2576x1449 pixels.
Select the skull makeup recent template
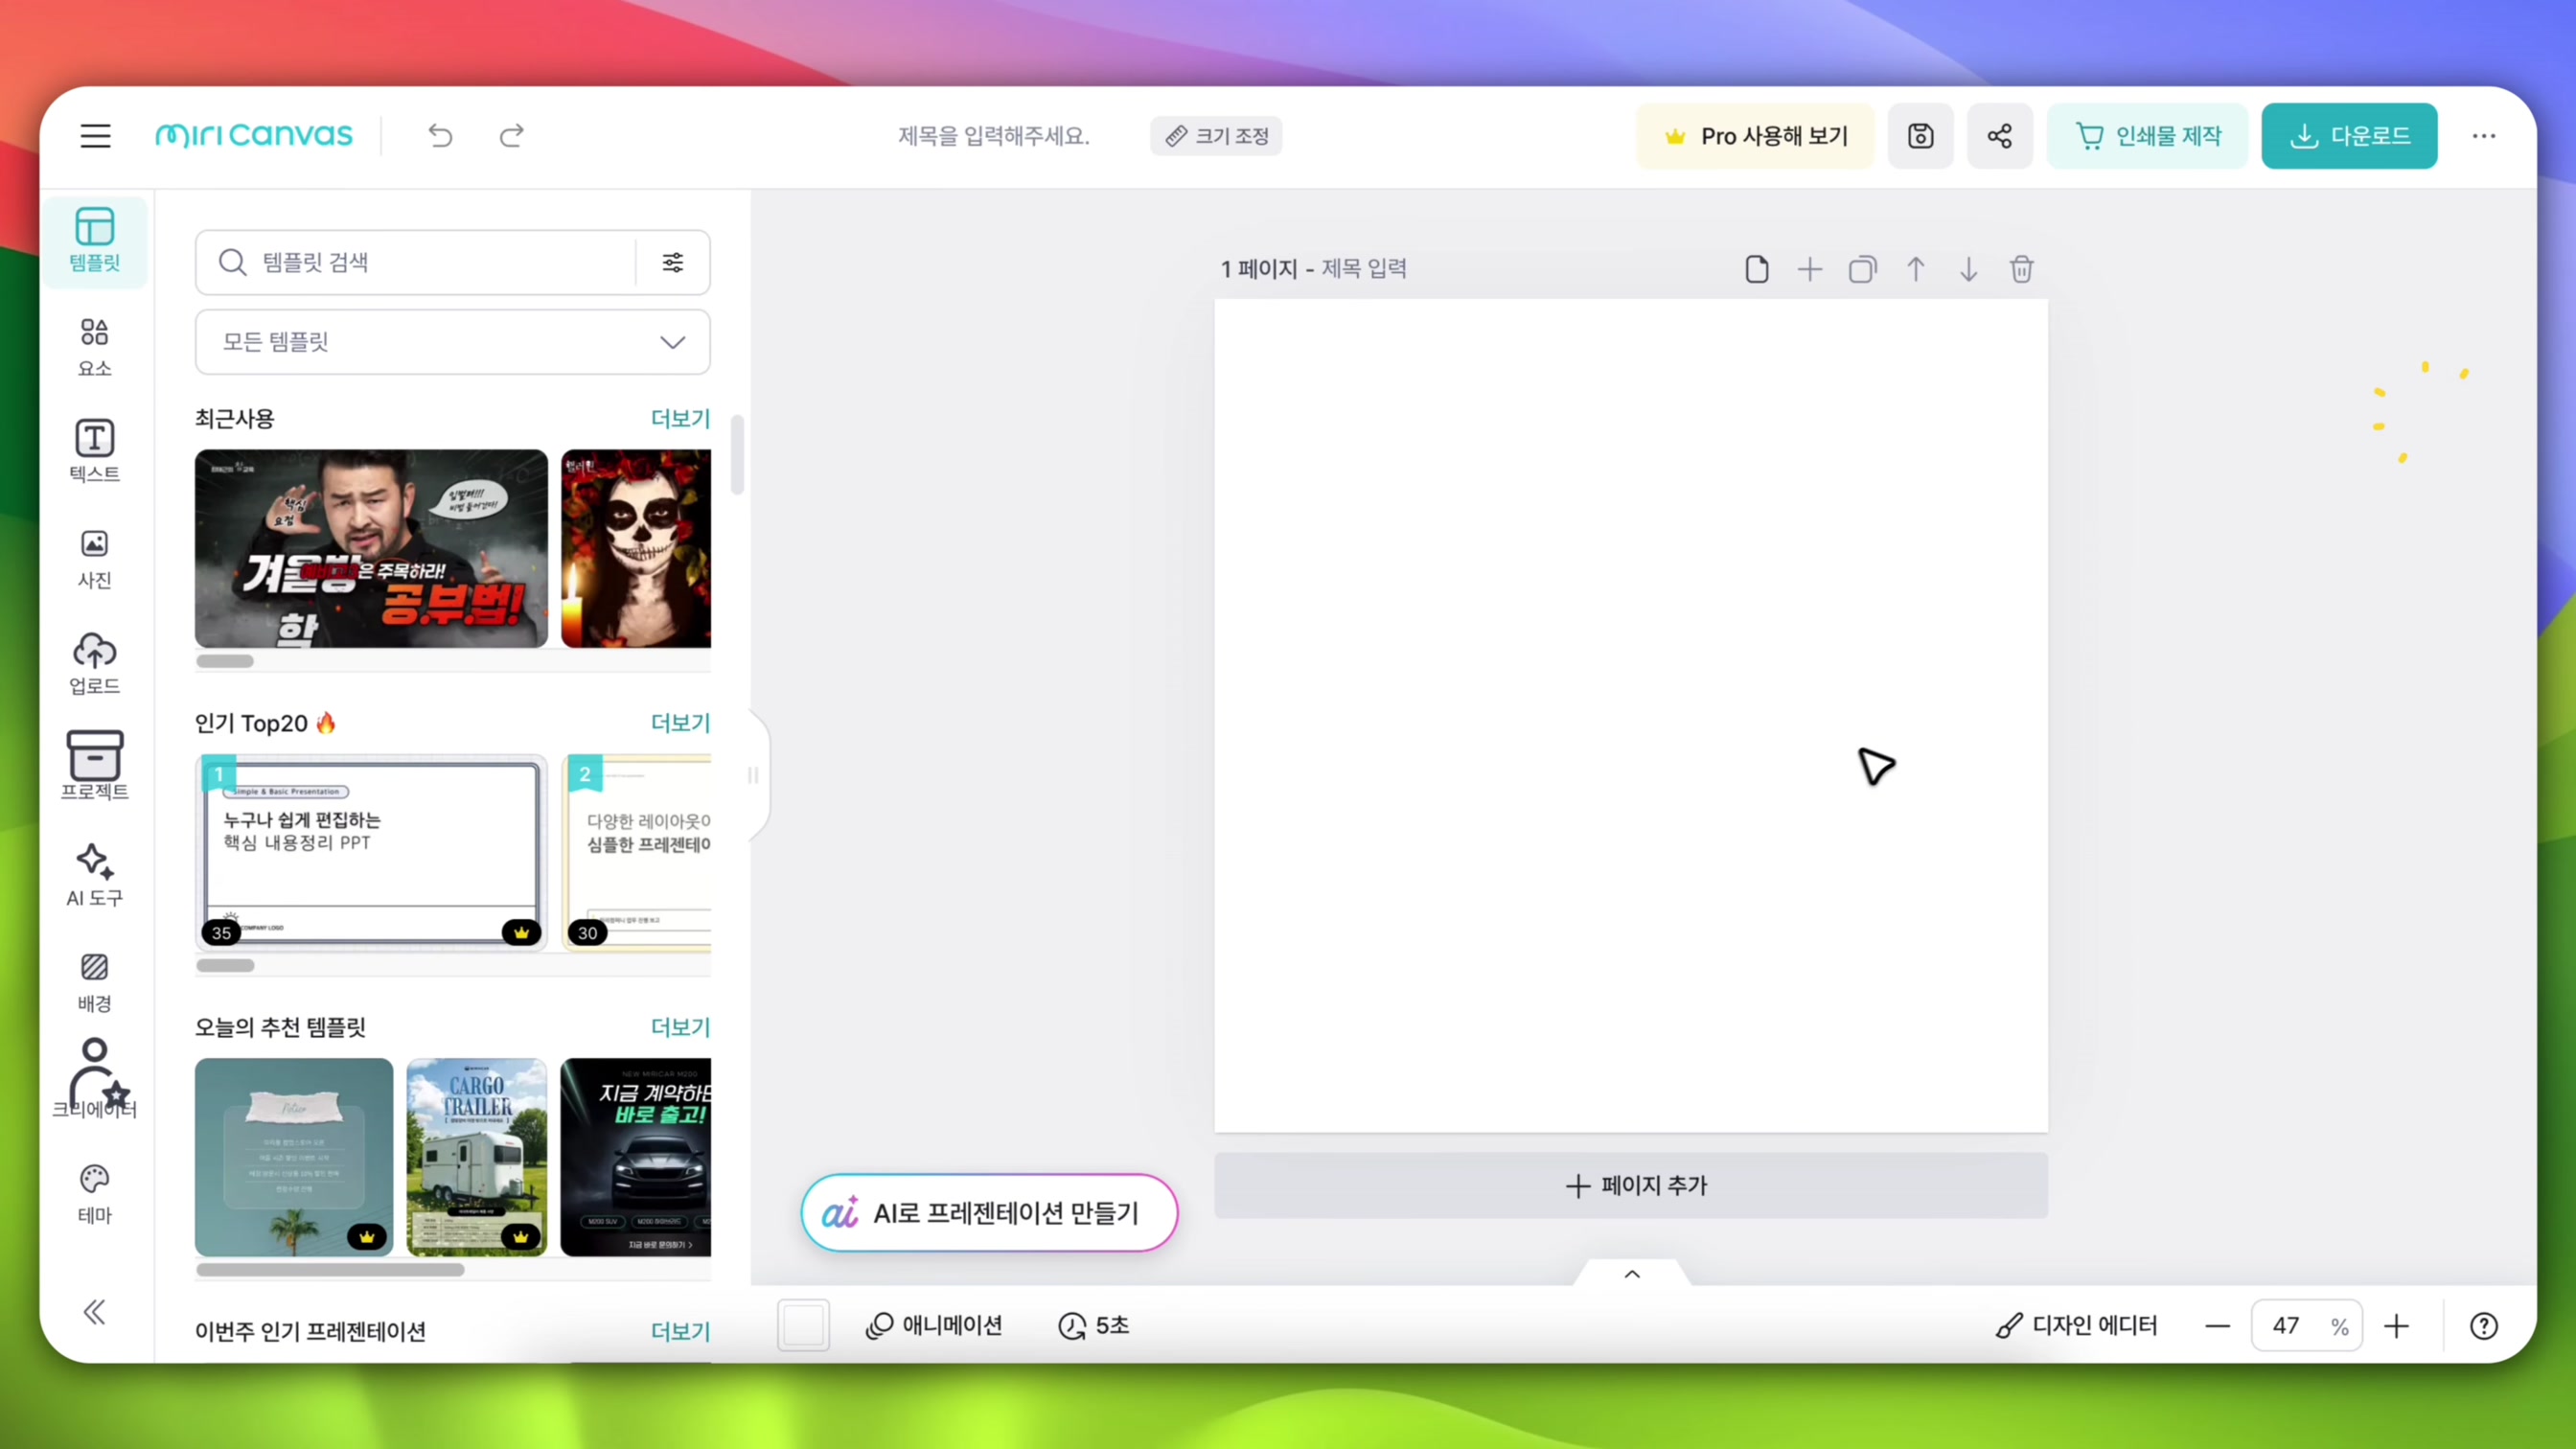636,548
